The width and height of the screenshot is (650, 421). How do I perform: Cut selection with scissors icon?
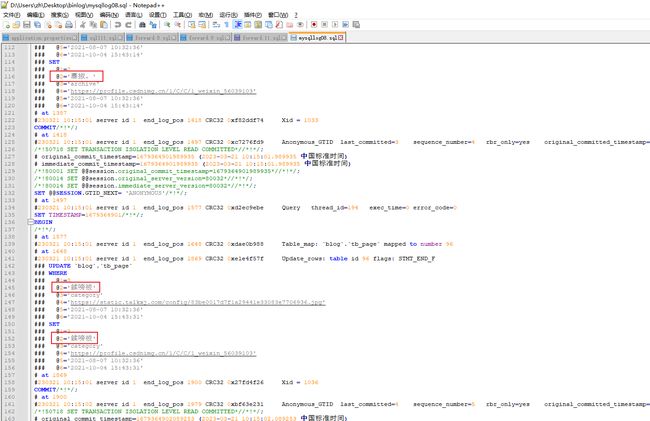tap(82, 25)
